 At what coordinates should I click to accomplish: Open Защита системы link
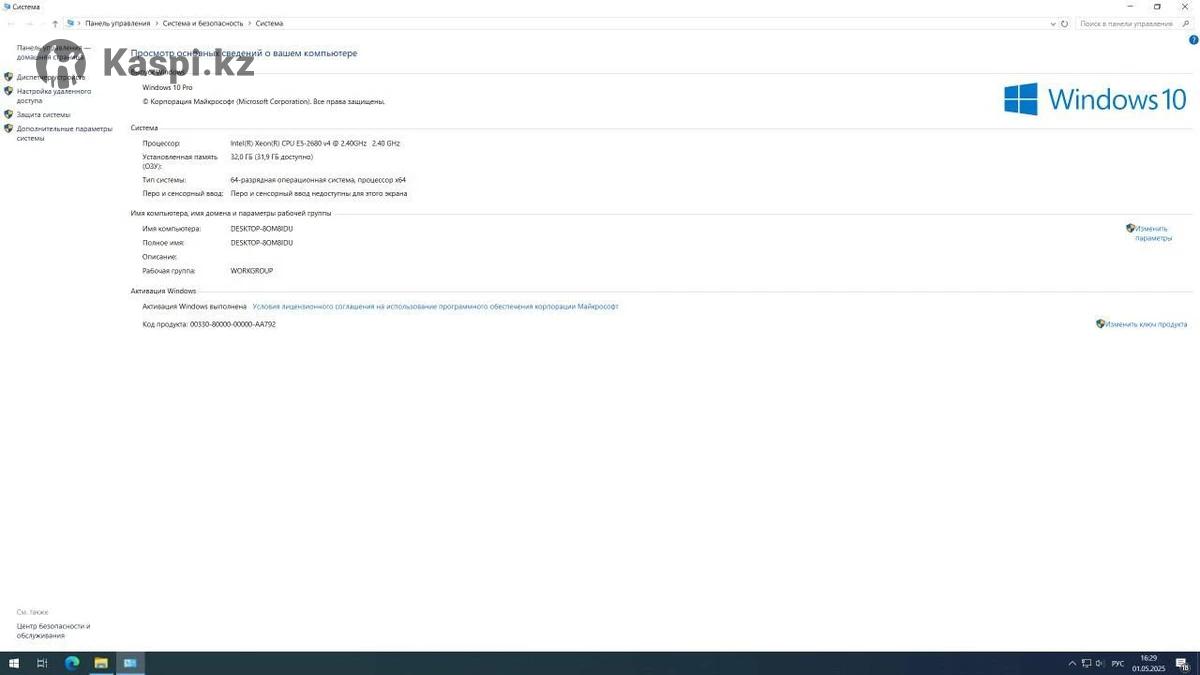(x=44, y=115)
